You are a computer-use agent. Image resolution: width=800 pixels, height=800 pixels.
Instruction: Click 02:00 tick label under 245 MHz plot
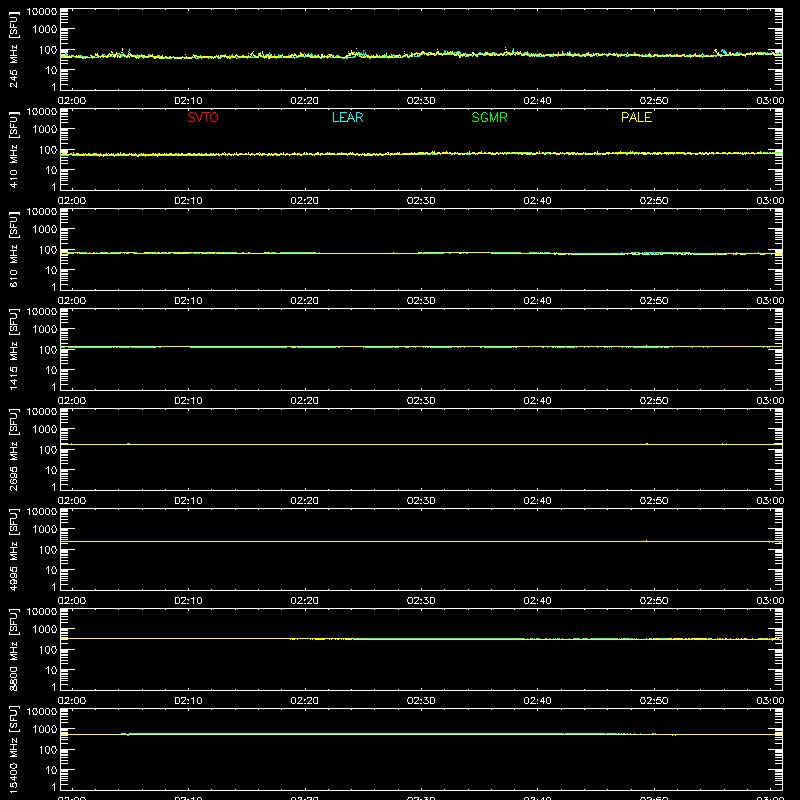[x=72, y=101]
